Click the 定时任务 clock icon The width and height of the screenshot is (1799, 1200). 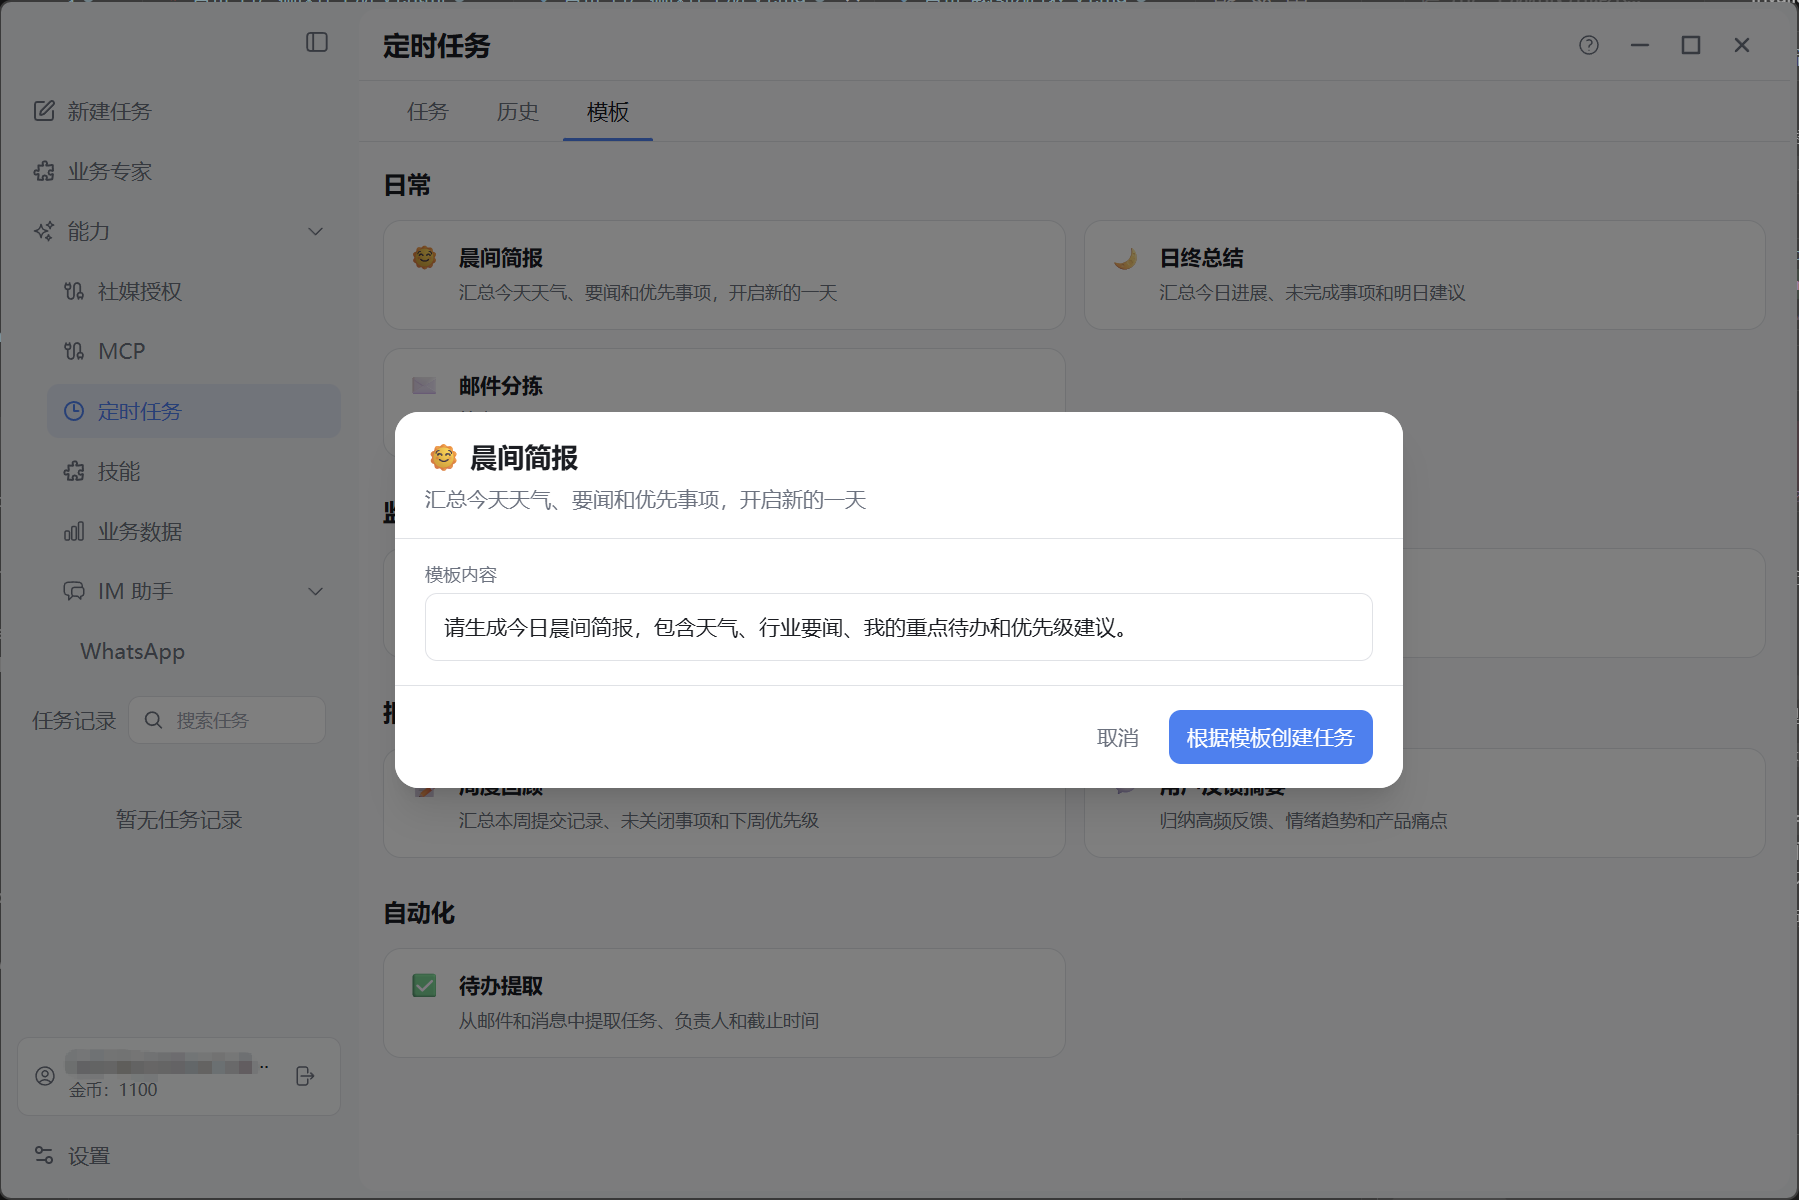74,411
